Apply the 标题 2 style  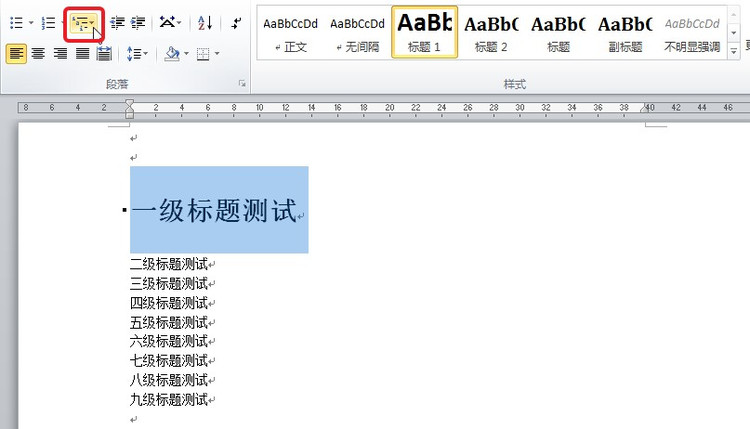[491, 33]
